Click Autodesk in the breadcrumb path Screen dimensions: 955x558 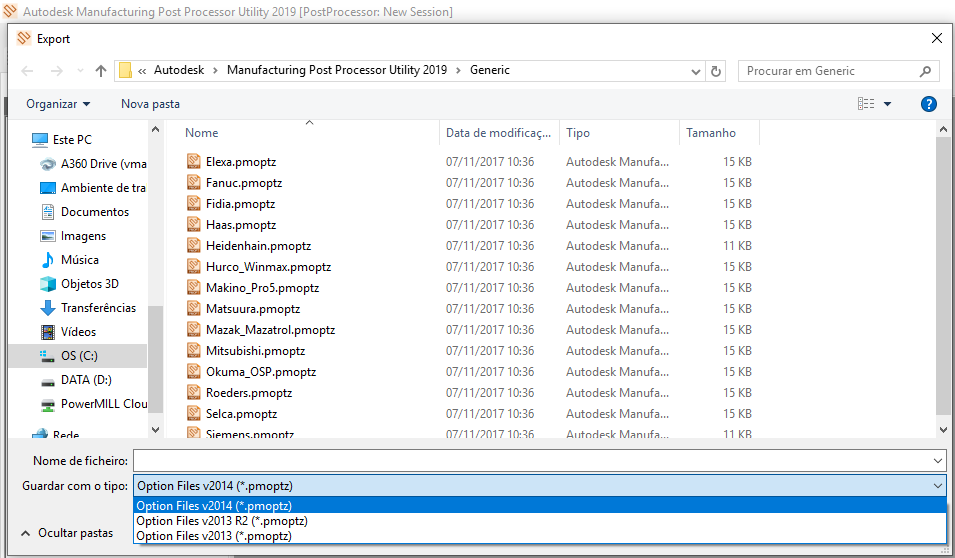pyautogui.click(x=179, y=70)
